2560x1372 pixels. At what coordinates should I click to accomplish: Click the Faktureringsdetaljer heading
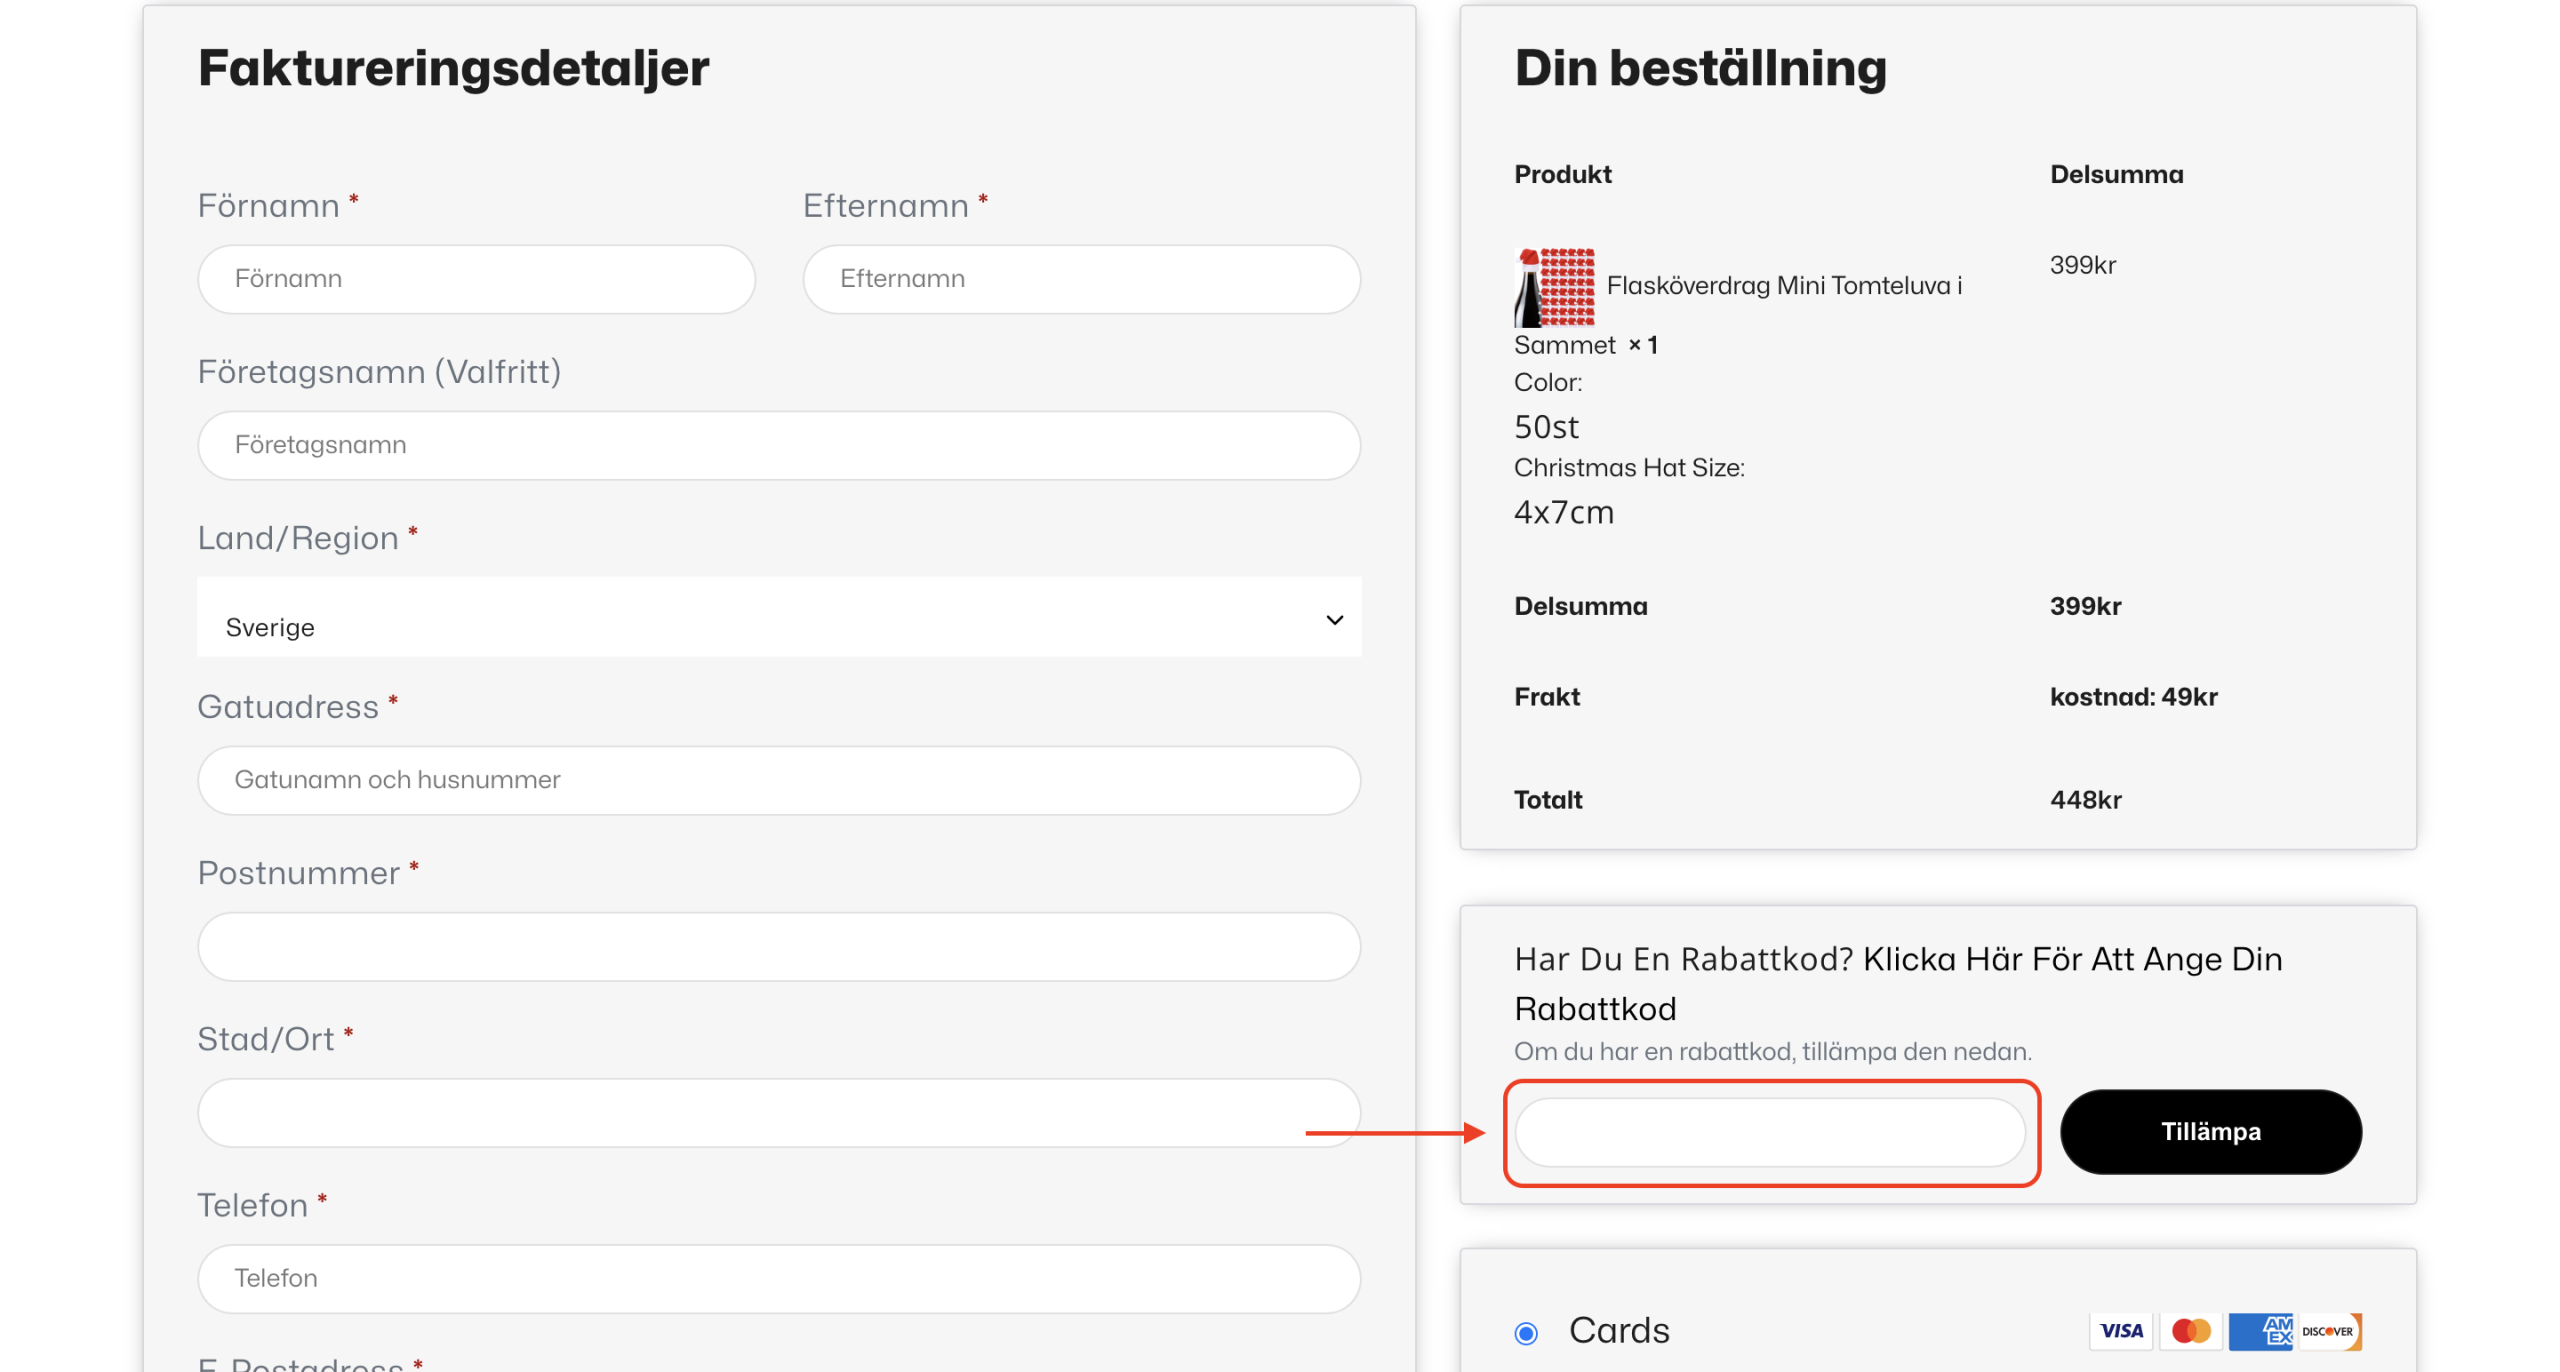pos(454,68)
